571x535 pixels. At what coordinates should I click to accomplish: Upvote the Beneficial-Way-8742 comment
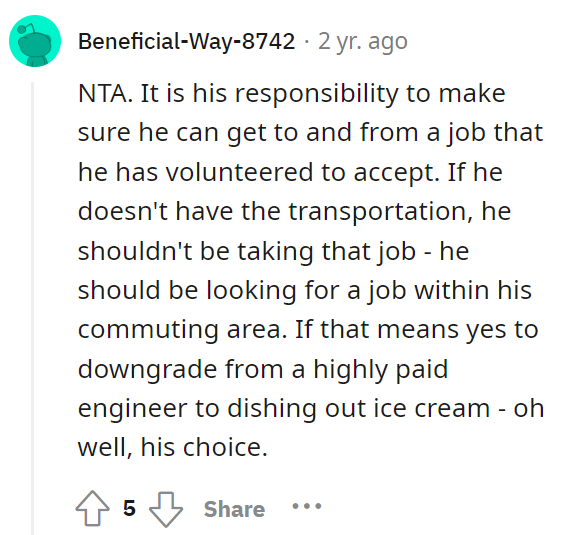pos(92,508)
